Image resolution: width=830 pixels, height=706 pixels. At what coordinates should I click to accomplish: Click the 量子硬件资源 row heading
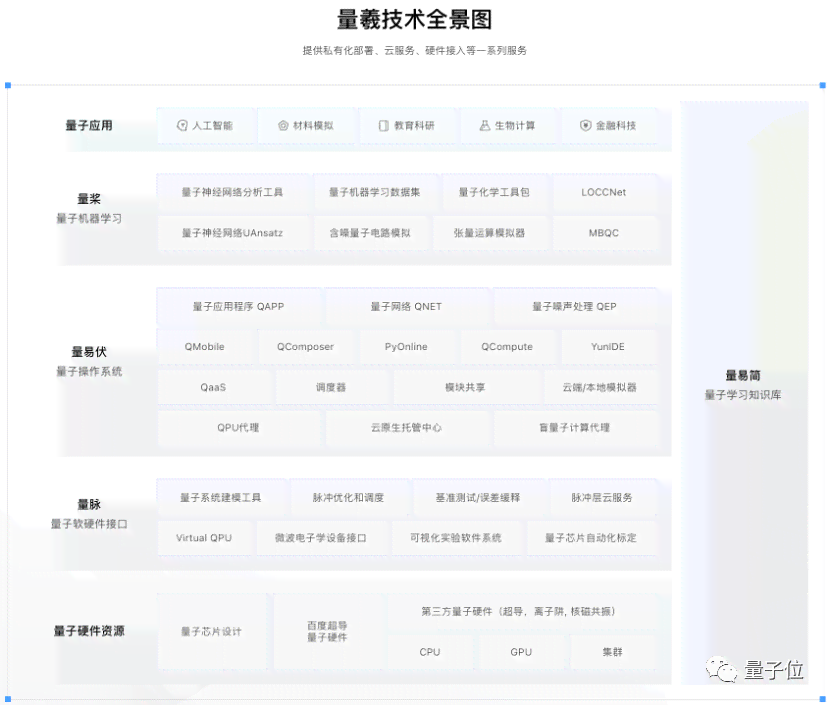(89, 631)
